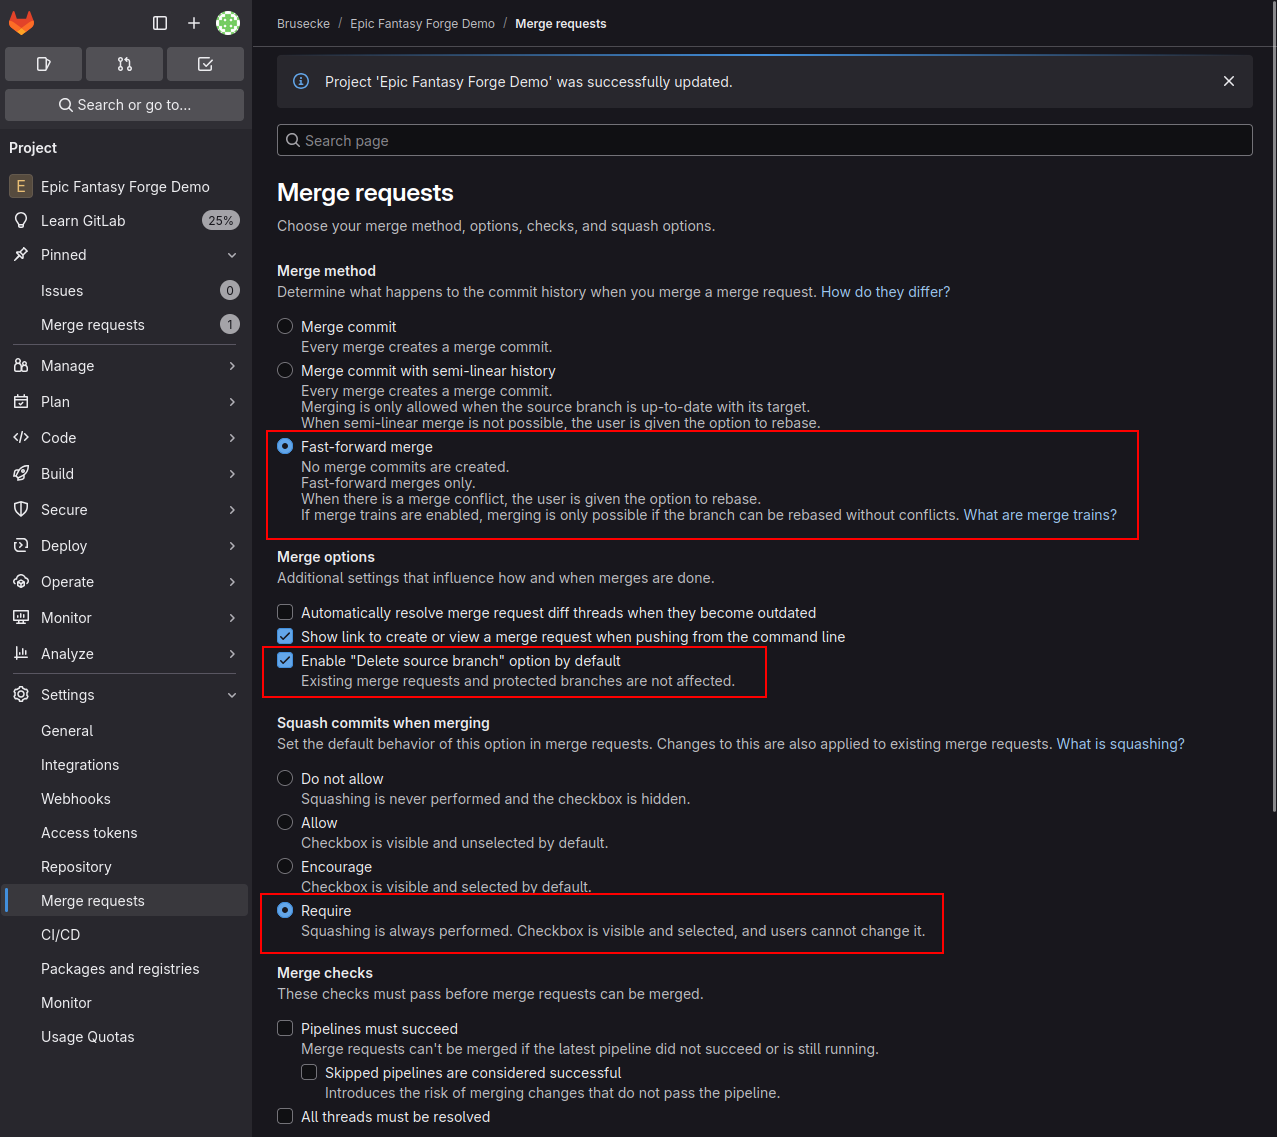Expand the Operate menu chevron
Viewport: 1277px width, 1137px height.
232,582
